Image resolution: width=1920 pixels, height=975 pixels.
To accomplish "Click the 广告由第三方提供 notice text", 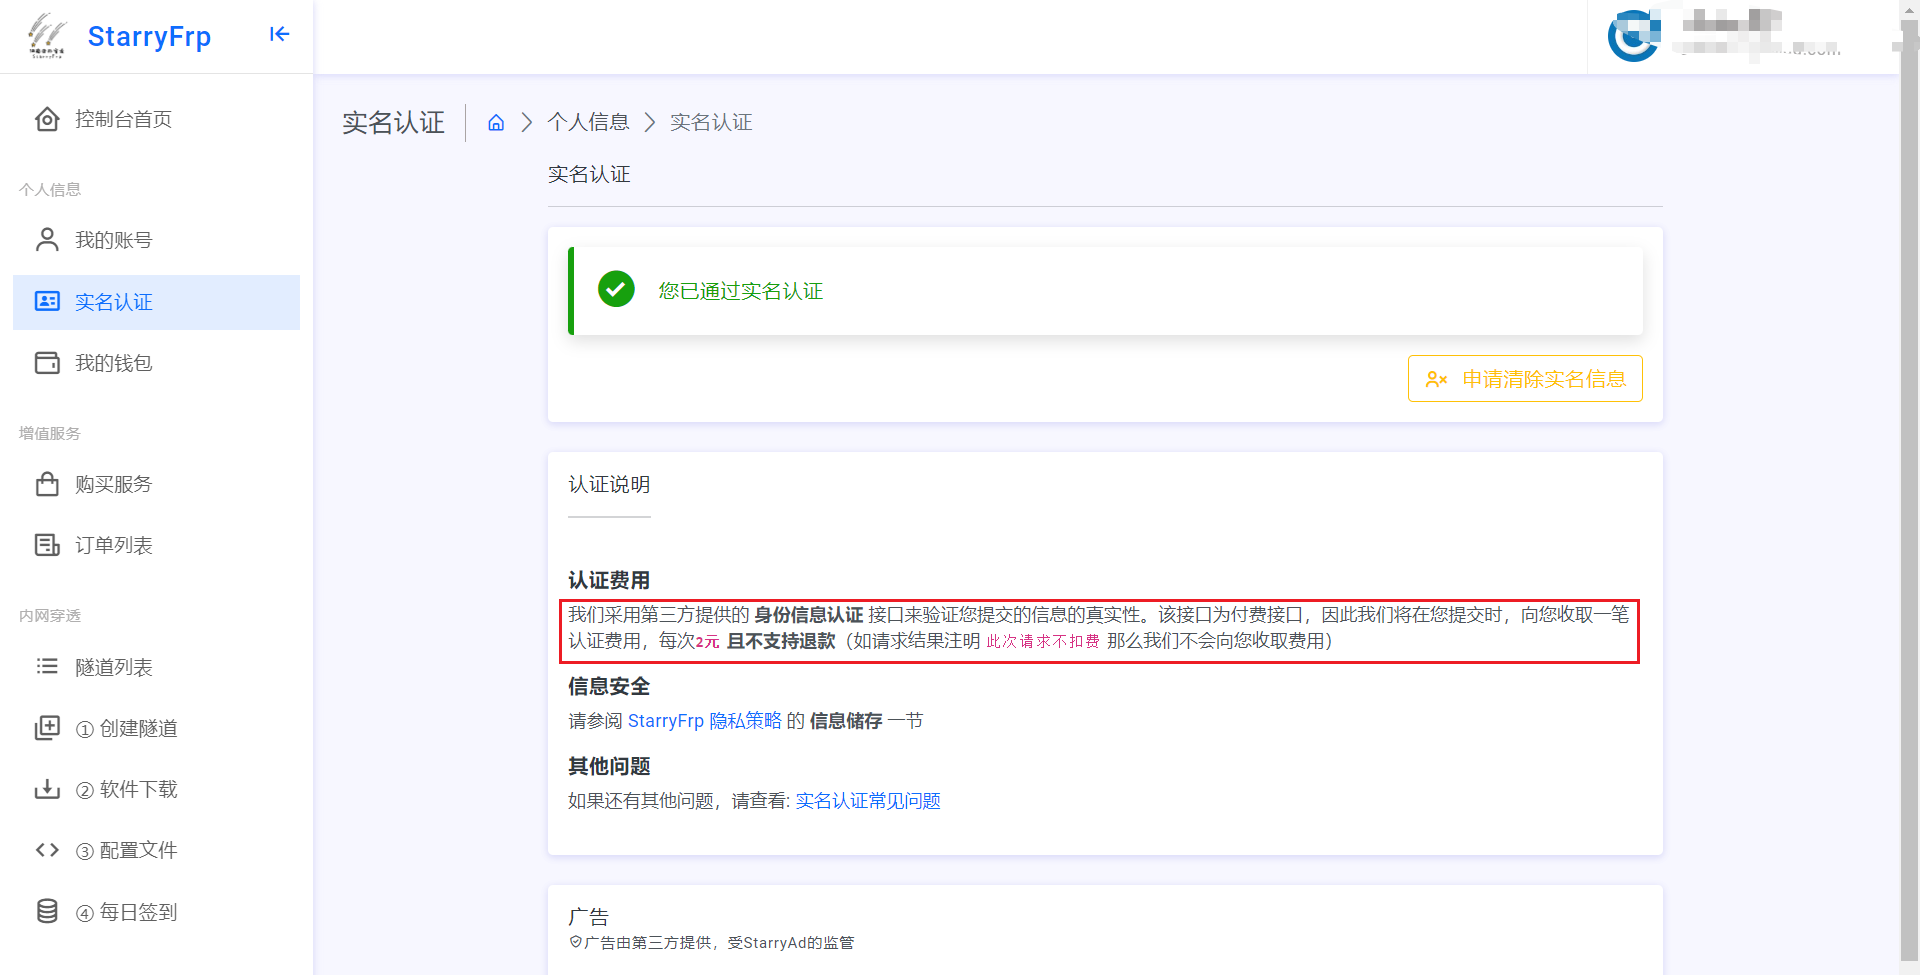I will click(x=711, y=943).
